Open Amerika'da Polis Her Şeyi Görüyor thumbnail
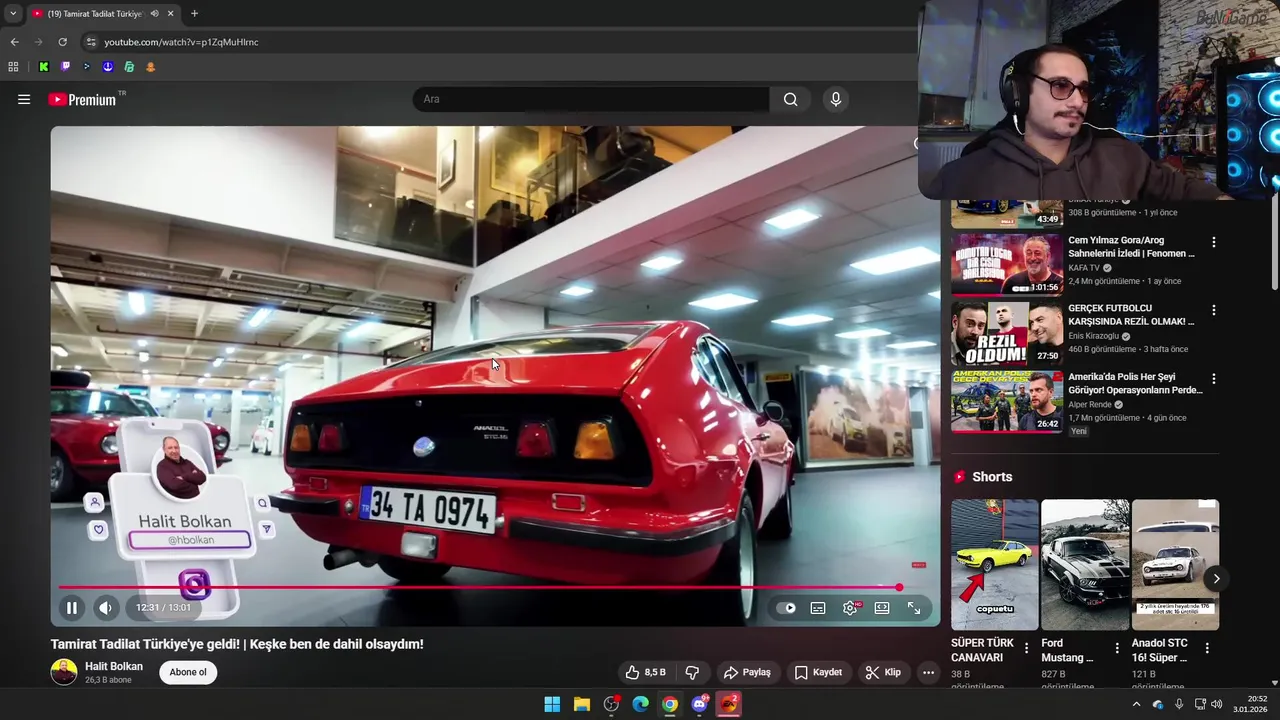The width and height of the screenshot is (1280, 720). 1007,401
